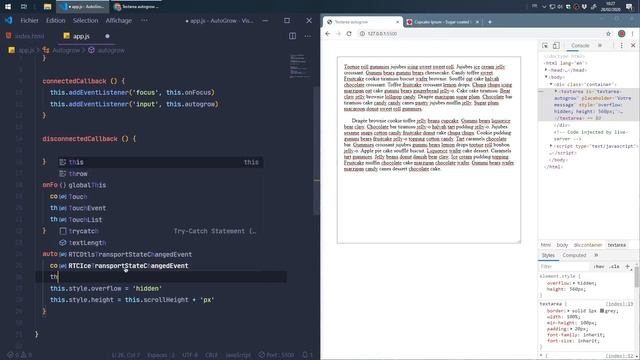Show hidden menus via the ellipsis menu
This screenshot has height=360, width=640.
144,20
